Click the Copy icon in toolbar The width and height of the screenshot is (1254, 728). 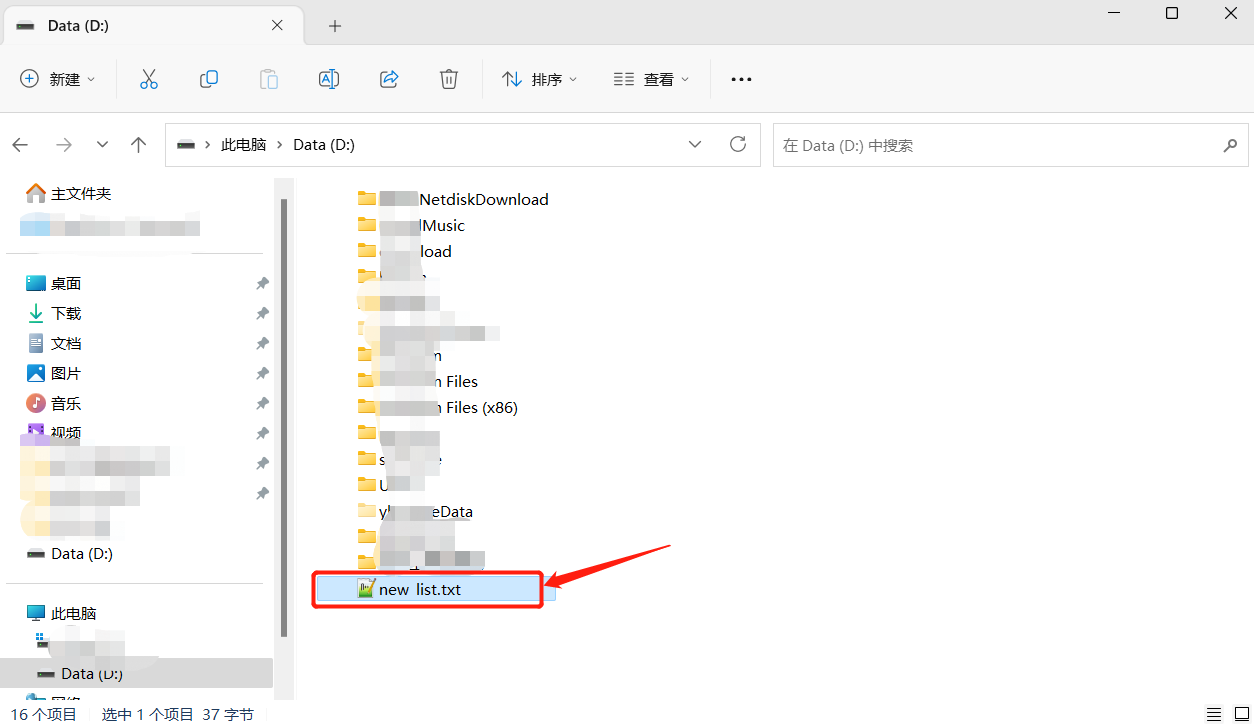click(208, 79)
